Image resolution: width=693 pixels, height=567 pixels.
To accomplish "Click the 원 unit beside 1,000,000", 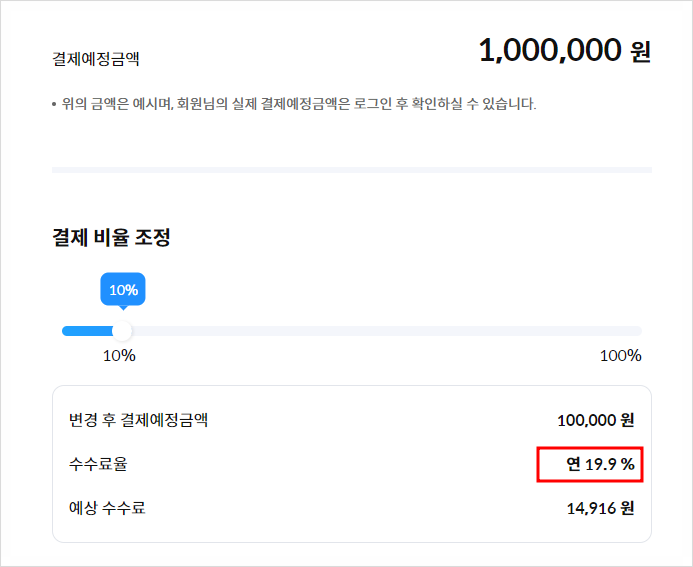I will (641, 52).
